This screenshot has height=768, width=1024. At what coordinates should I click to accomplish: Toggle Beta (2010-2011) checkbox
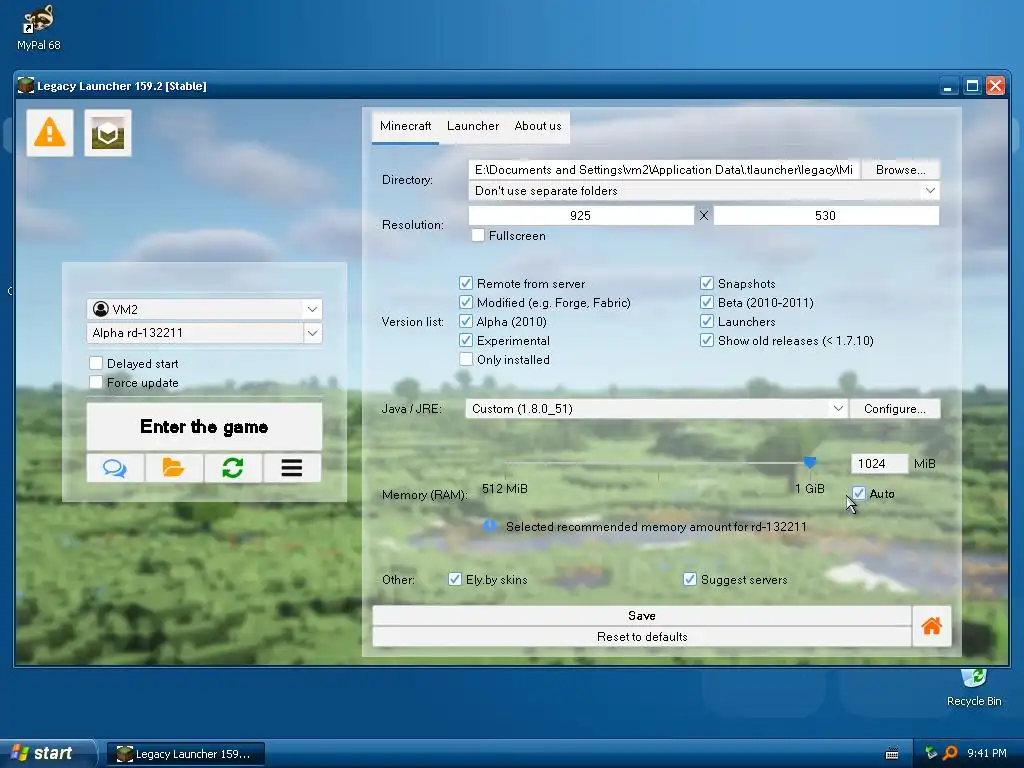707,302
